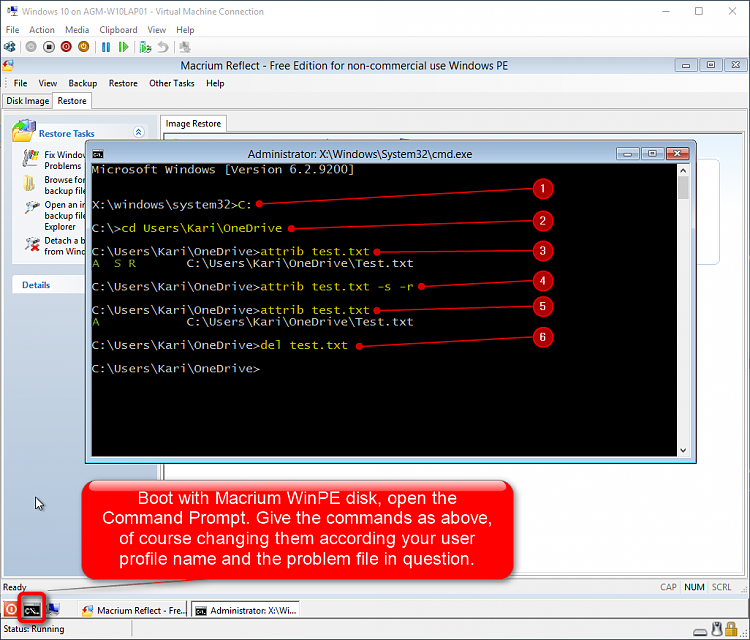The width and height of the screenshot is (750, 640).
Task: Click the Fix Windows boot problems icon
Action: click(x=29, y=157)
